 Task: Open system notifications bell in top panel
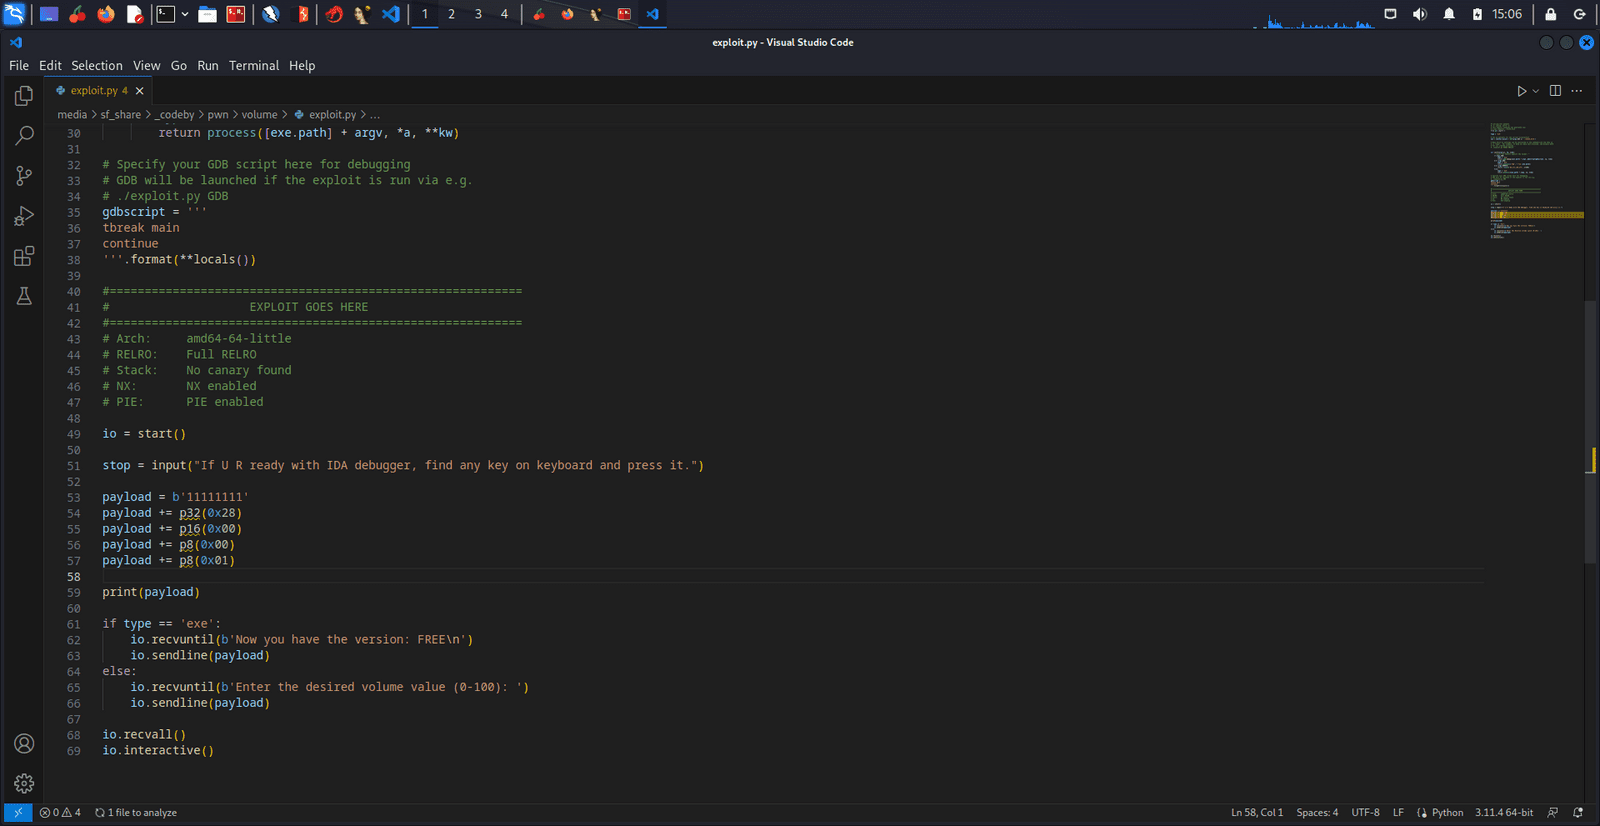coord(1449,14)
